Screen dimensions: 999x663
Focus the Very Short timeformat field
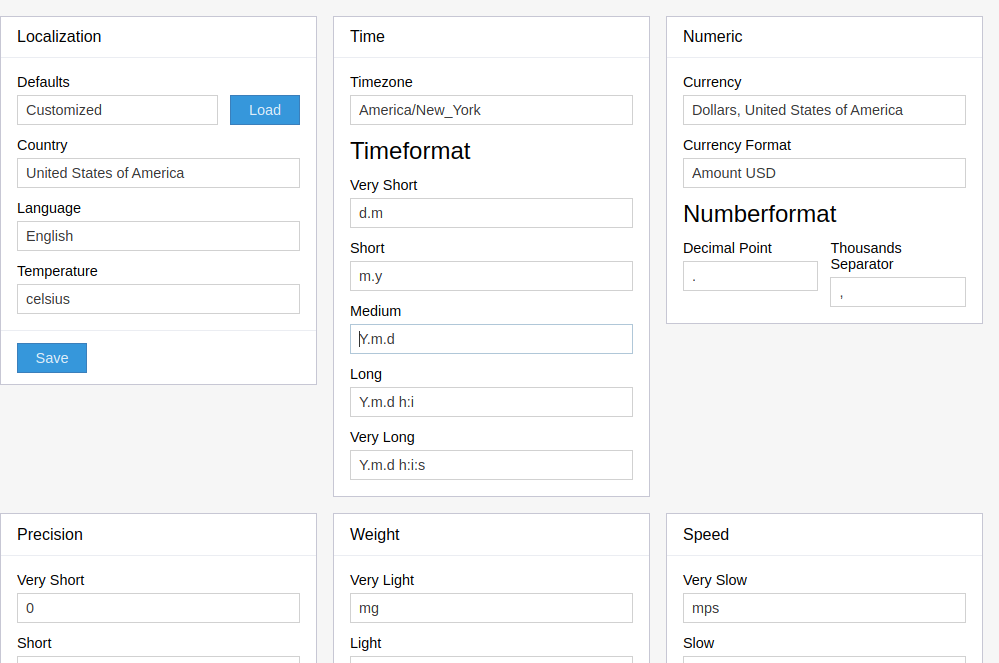(x=491, y=213)
